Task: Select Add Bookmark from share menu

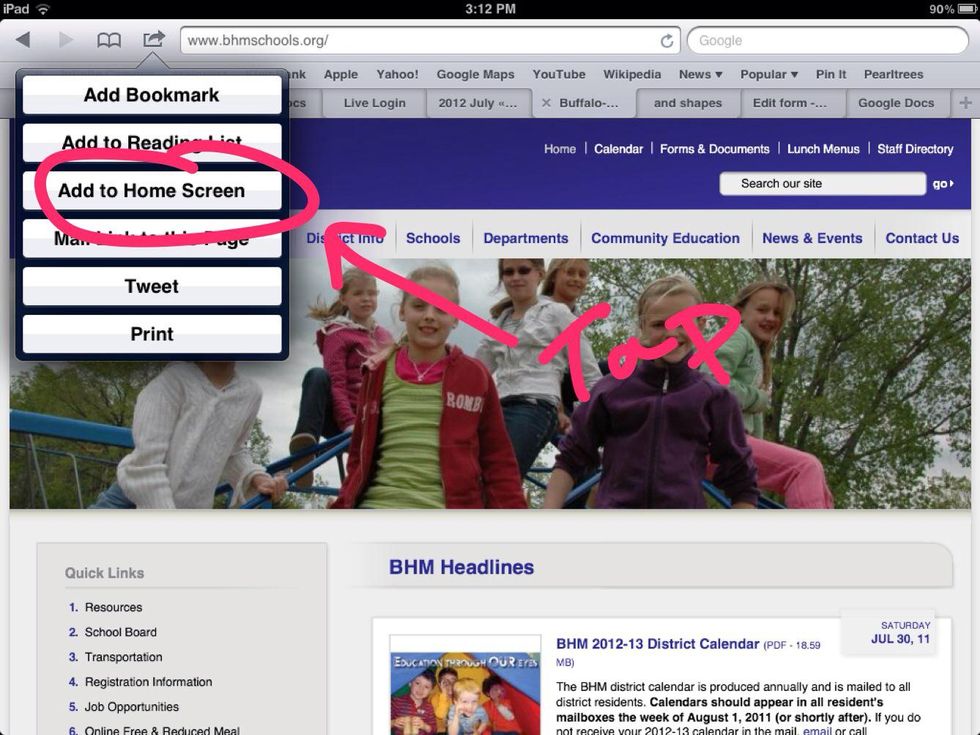Action: pos(152,95)
